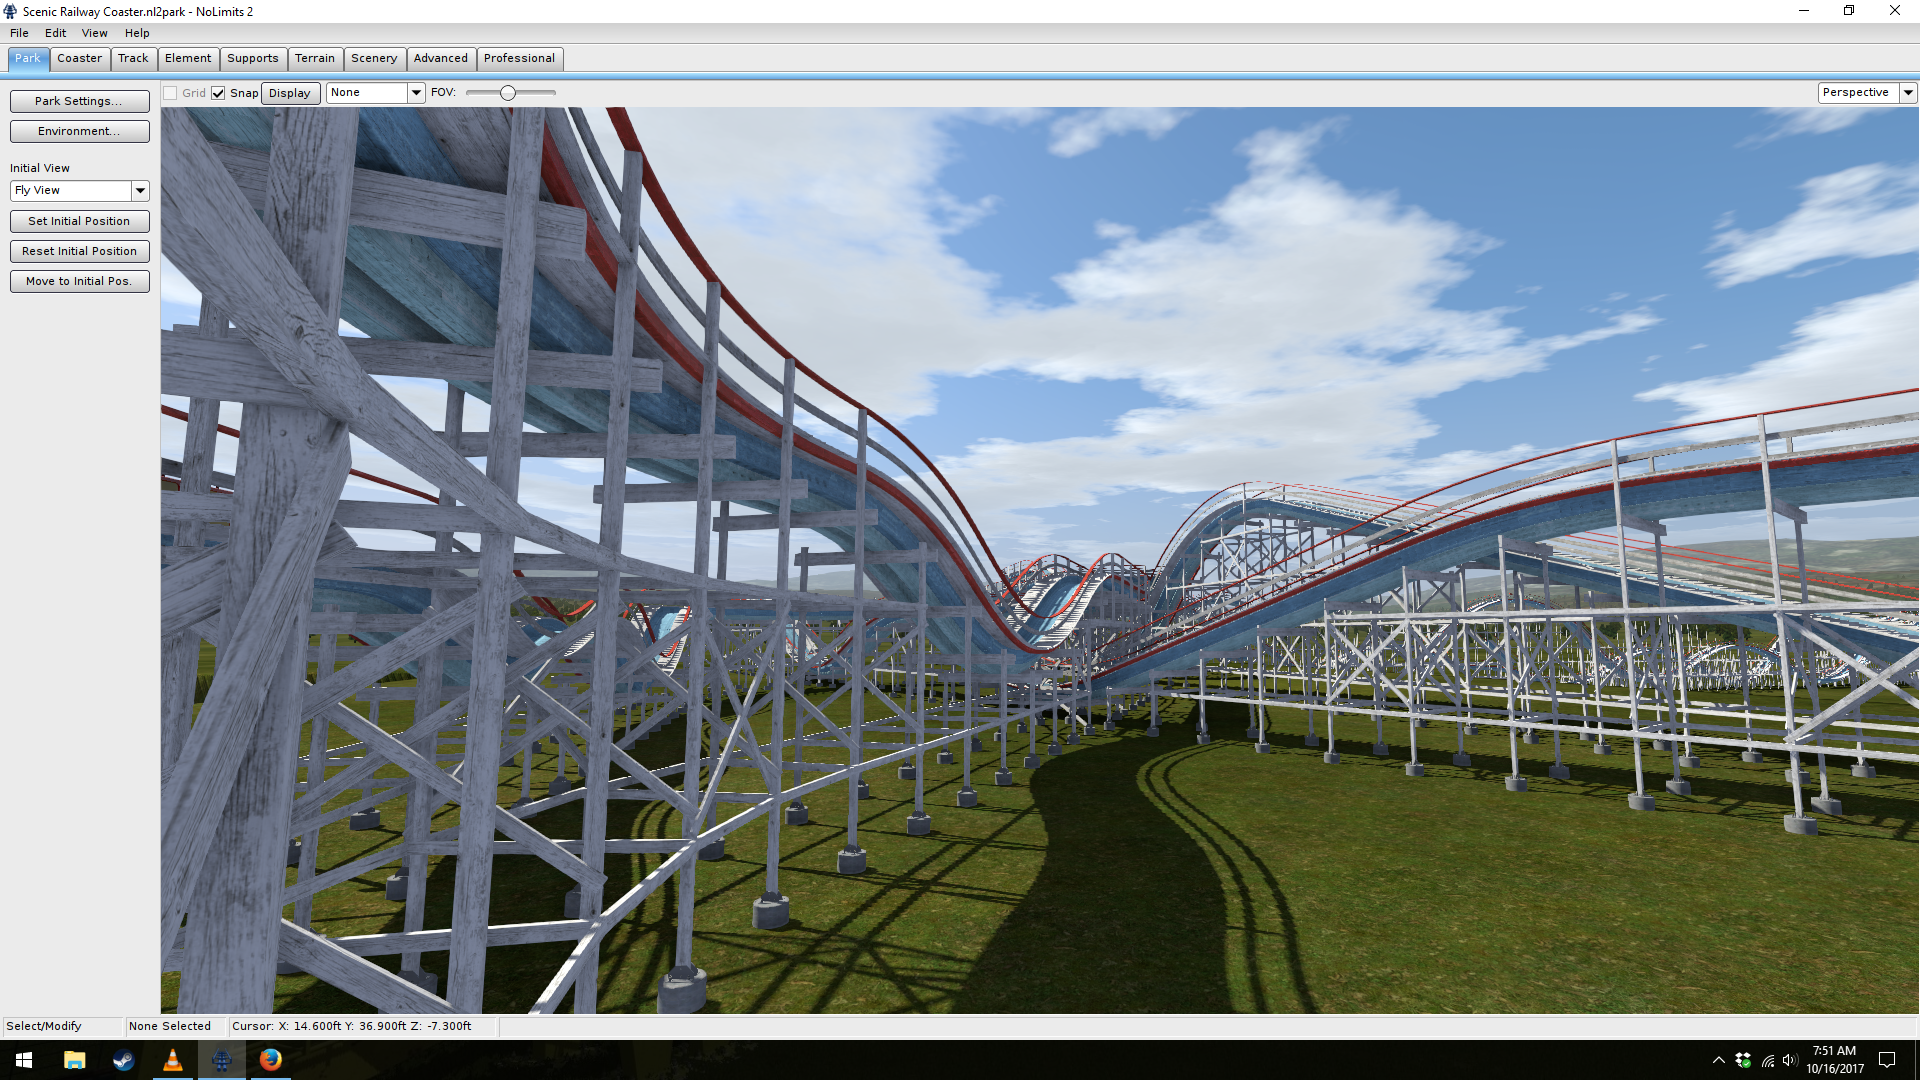This screenshot has height=1080, width=1920.
Task: Open the None display mode dropdown
Action: tap(416, 92)
